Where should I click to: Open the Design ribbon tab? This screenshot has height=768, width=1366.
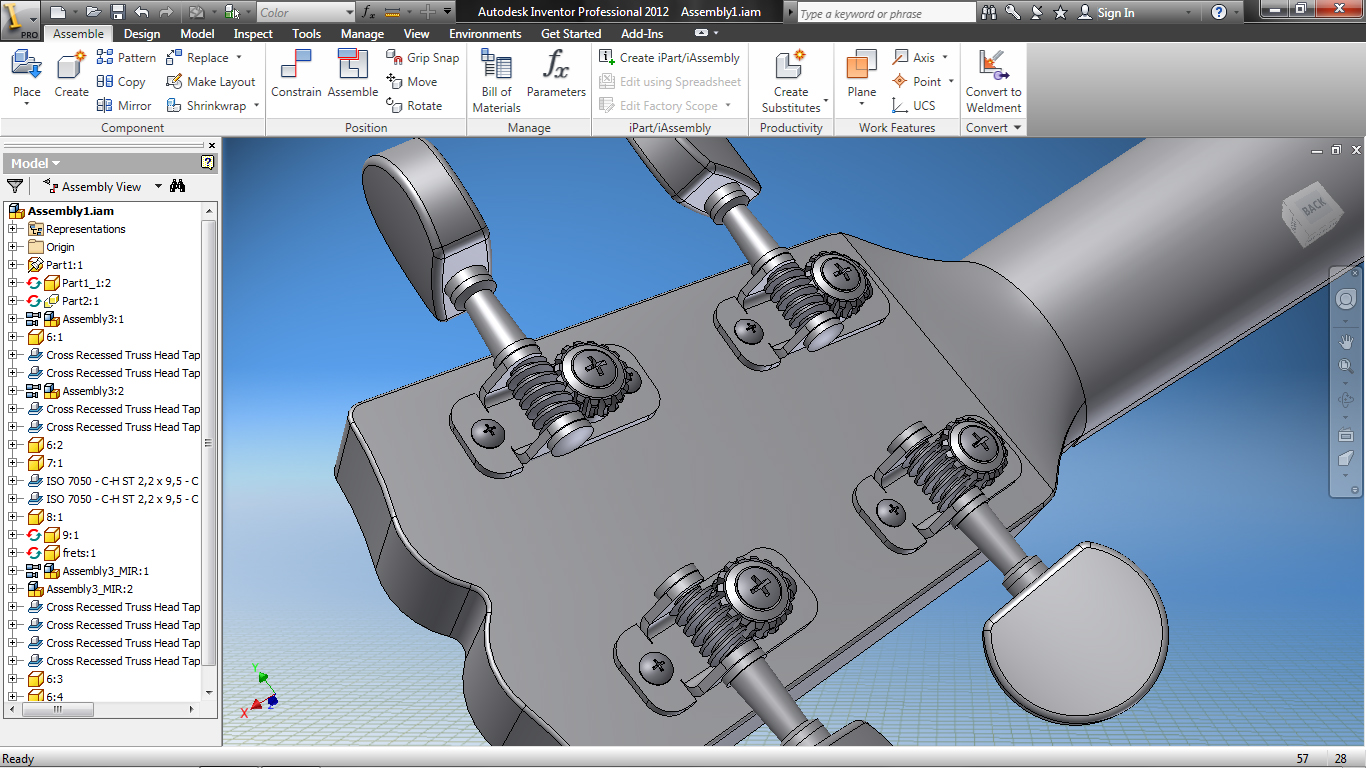[142, 34]
